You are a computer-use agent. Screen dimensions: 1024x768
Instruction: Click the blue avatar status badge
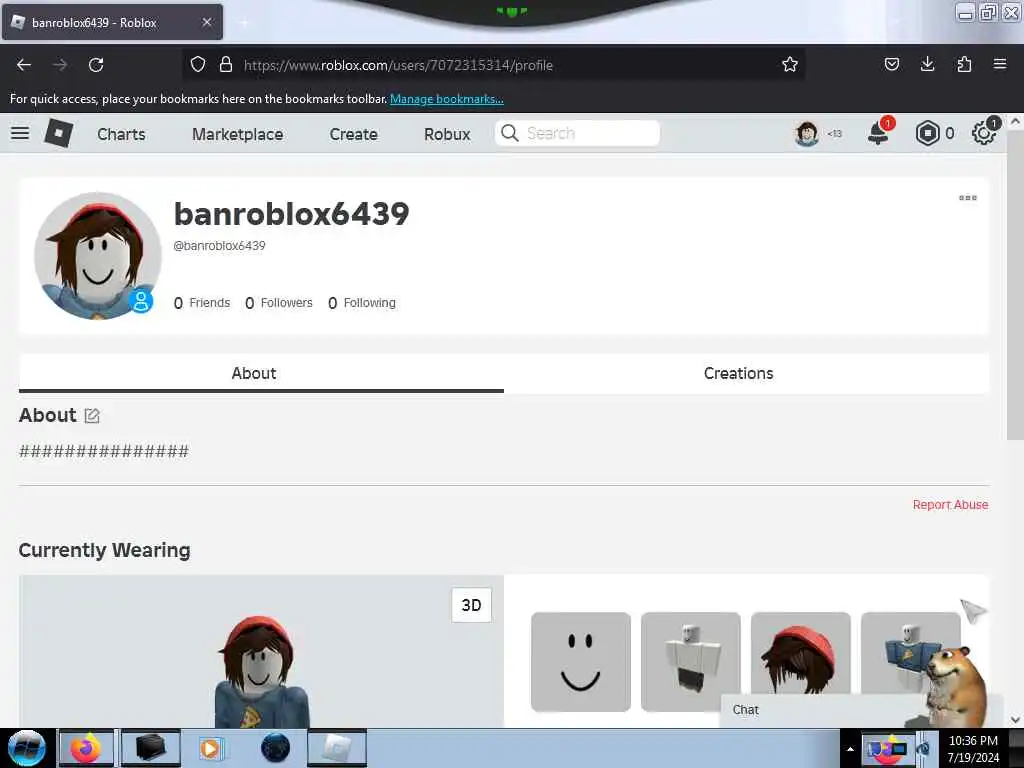(140, 301)
